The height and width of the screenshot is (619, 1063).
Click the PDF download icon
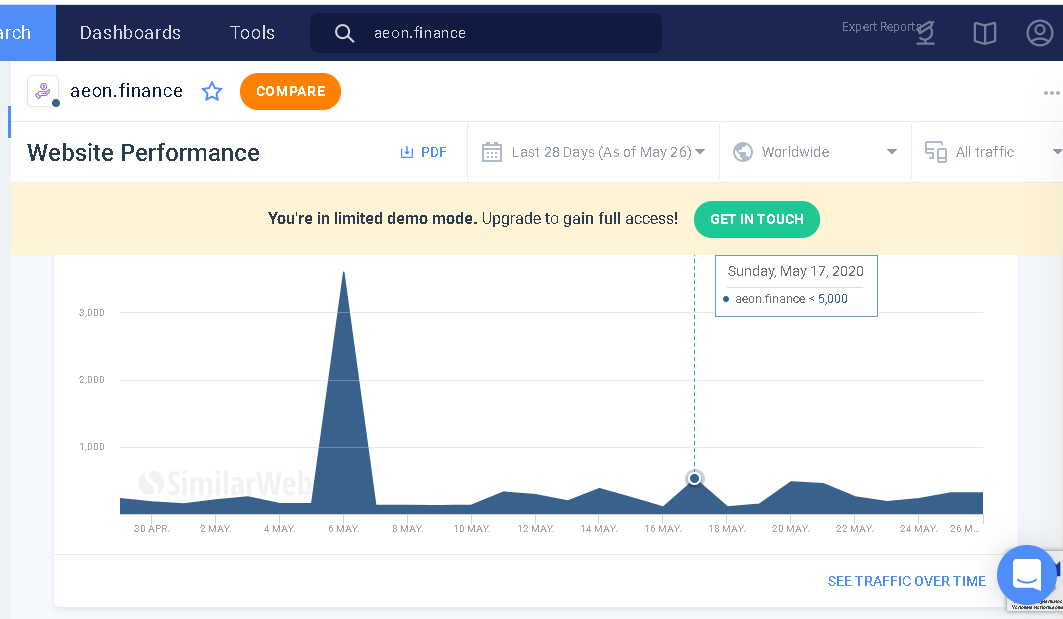click(406, 152)
